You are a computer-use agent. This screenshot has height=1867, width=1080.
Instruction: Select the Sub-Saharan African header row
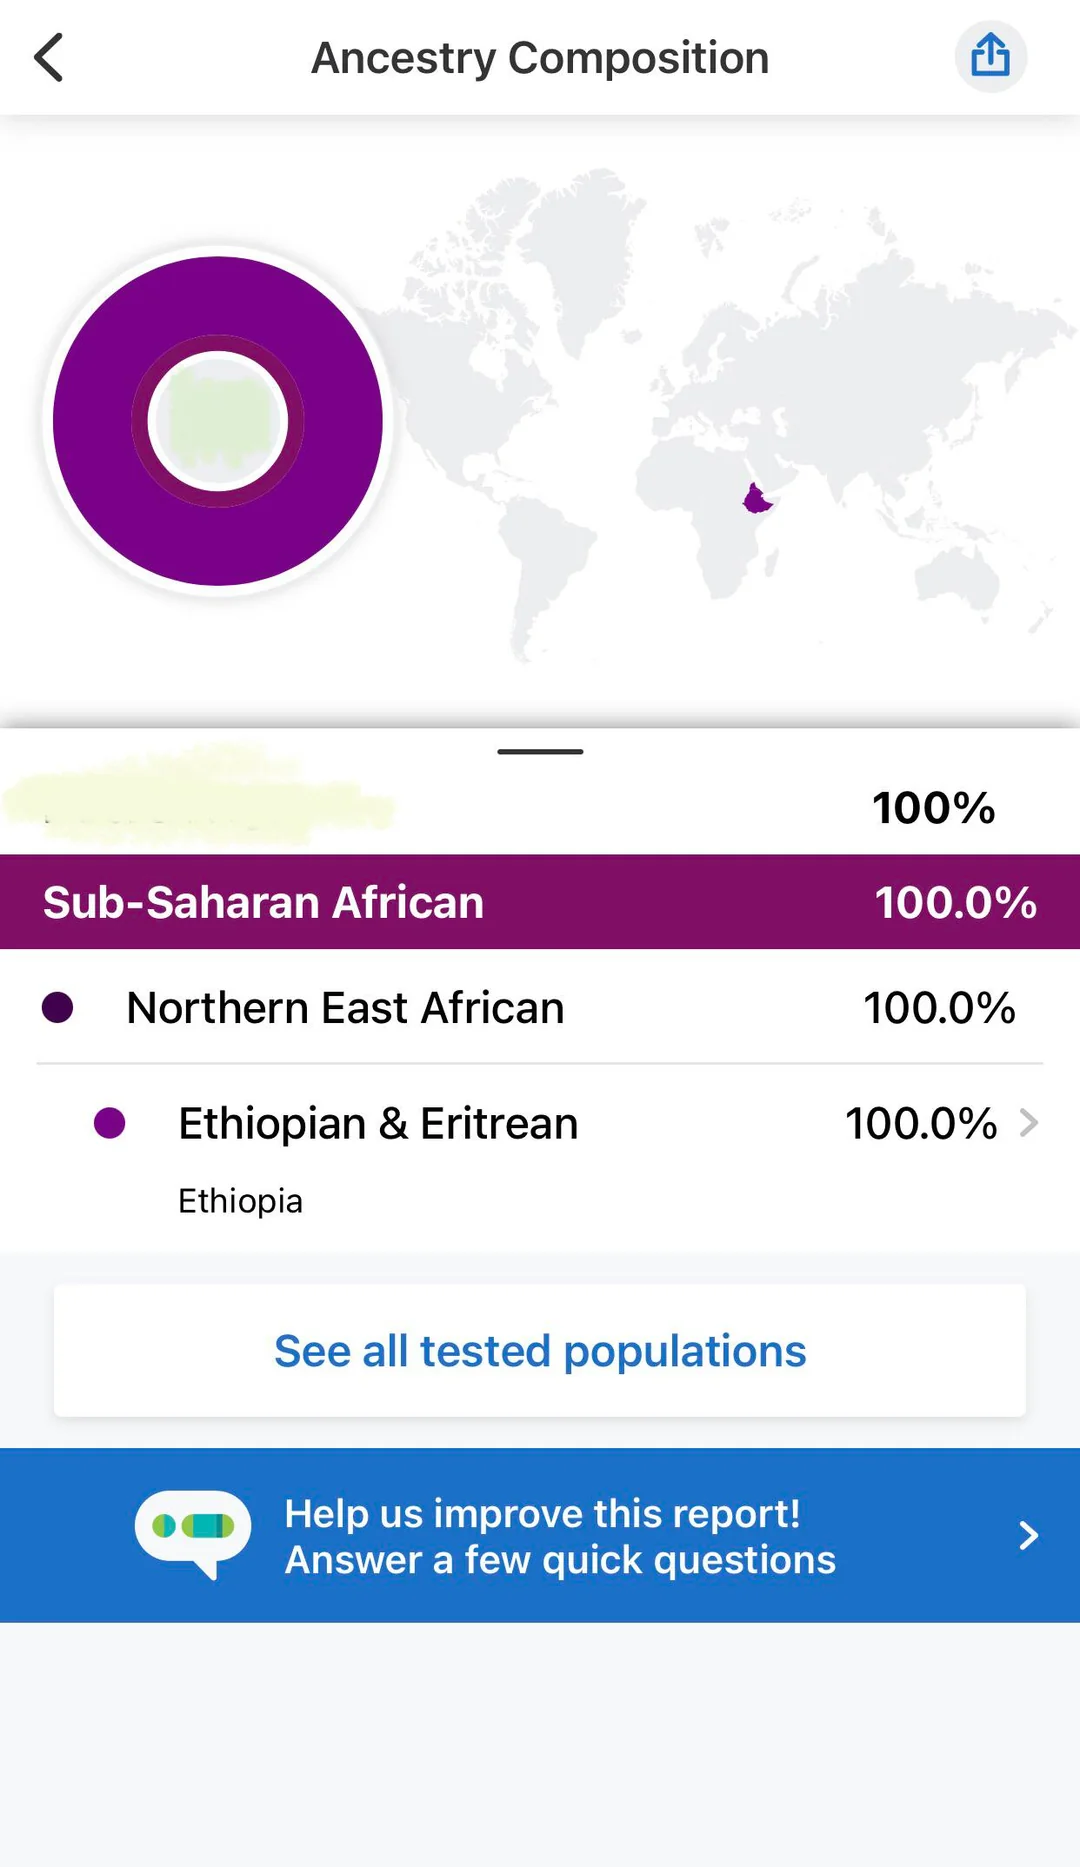pos(540,902)
